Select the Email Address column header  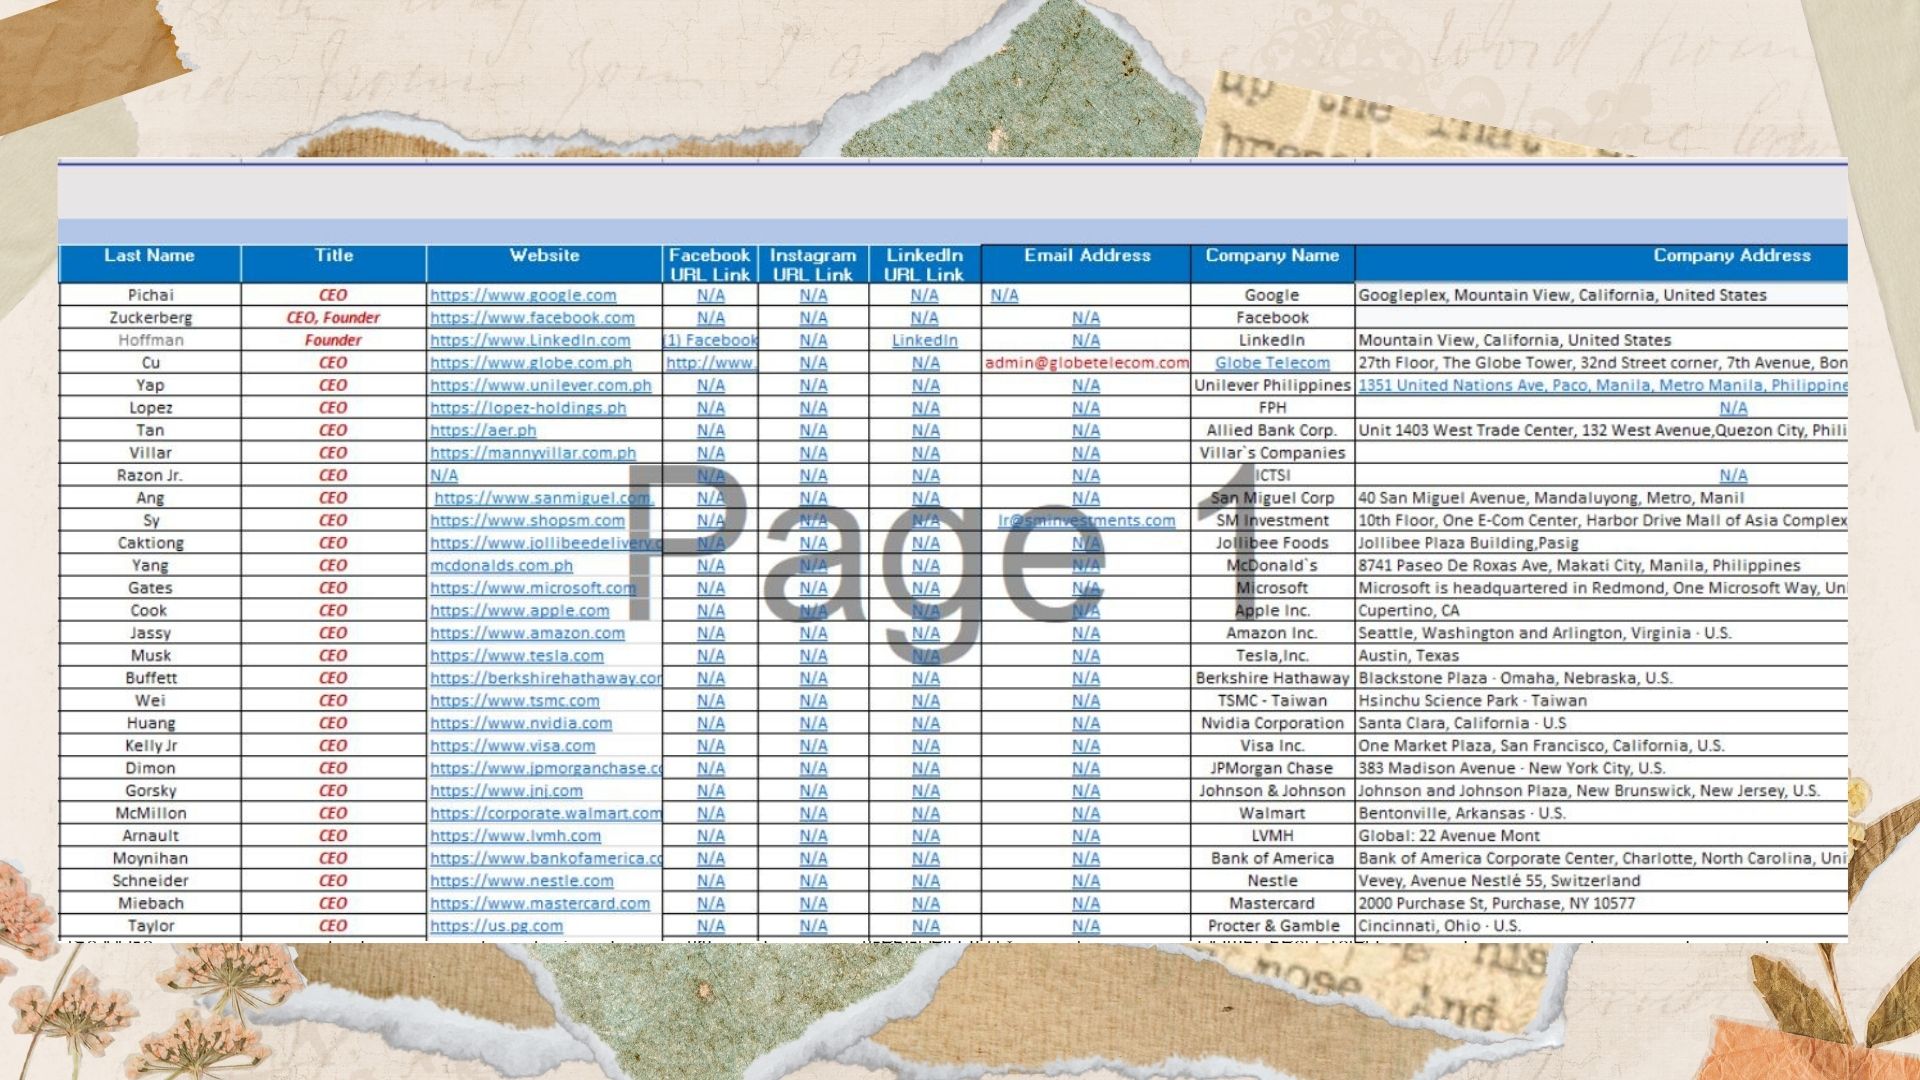click(1086, 256)
